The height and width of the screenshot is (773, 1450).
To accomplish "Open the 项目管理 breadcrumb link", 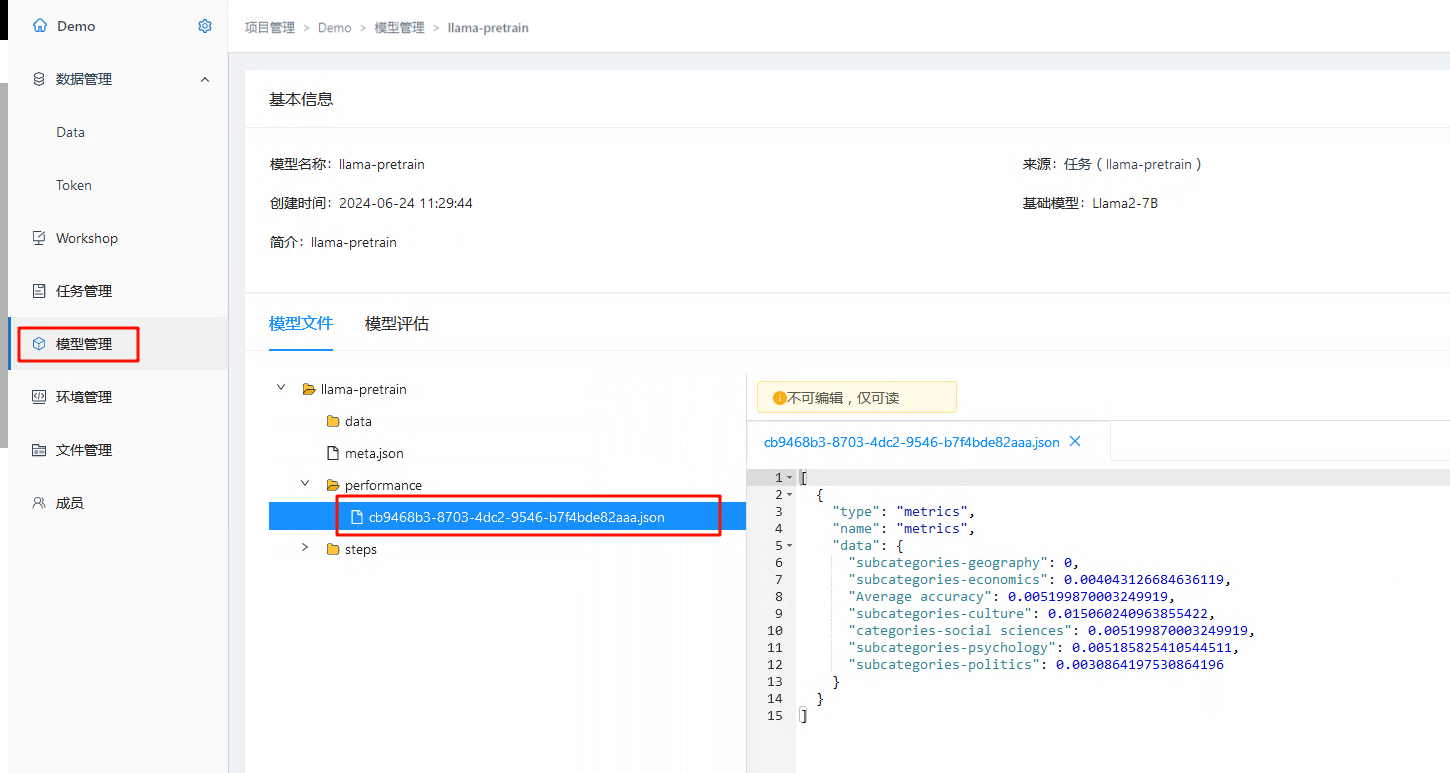I will [x=270, y=28].
